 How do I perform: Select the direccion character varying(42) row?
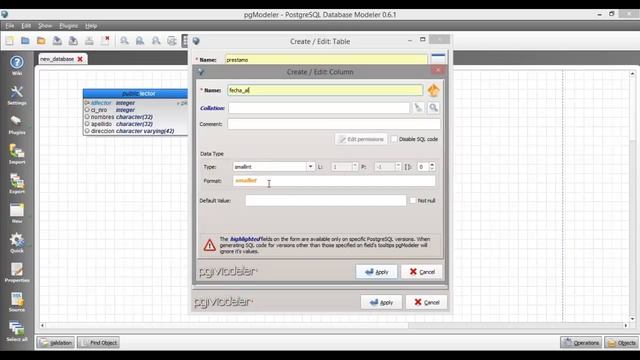[135, 131]
